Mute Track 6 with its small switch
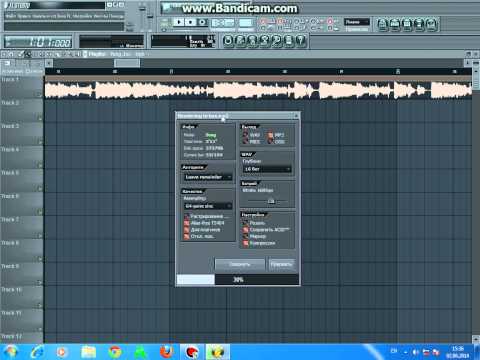 pos(39,211)
